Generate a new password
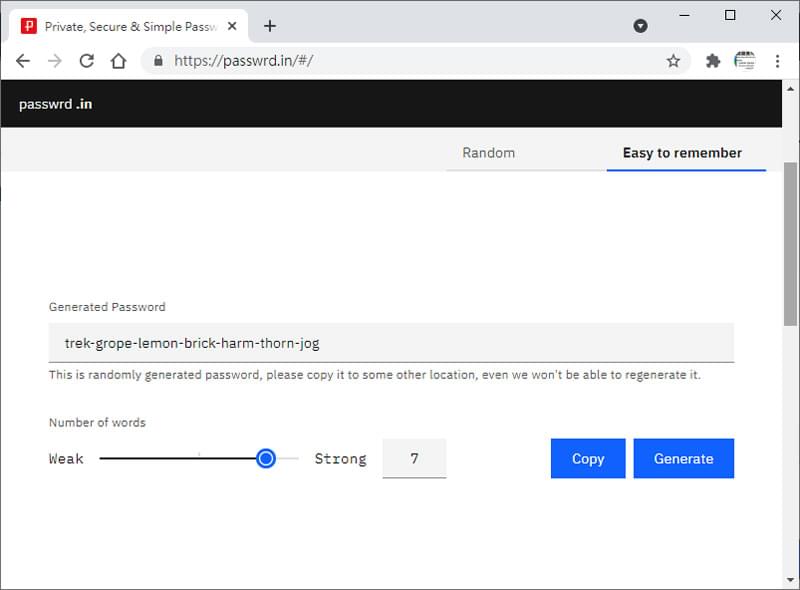The height and width of the screenshot is (590, 800). coord(684,458)
